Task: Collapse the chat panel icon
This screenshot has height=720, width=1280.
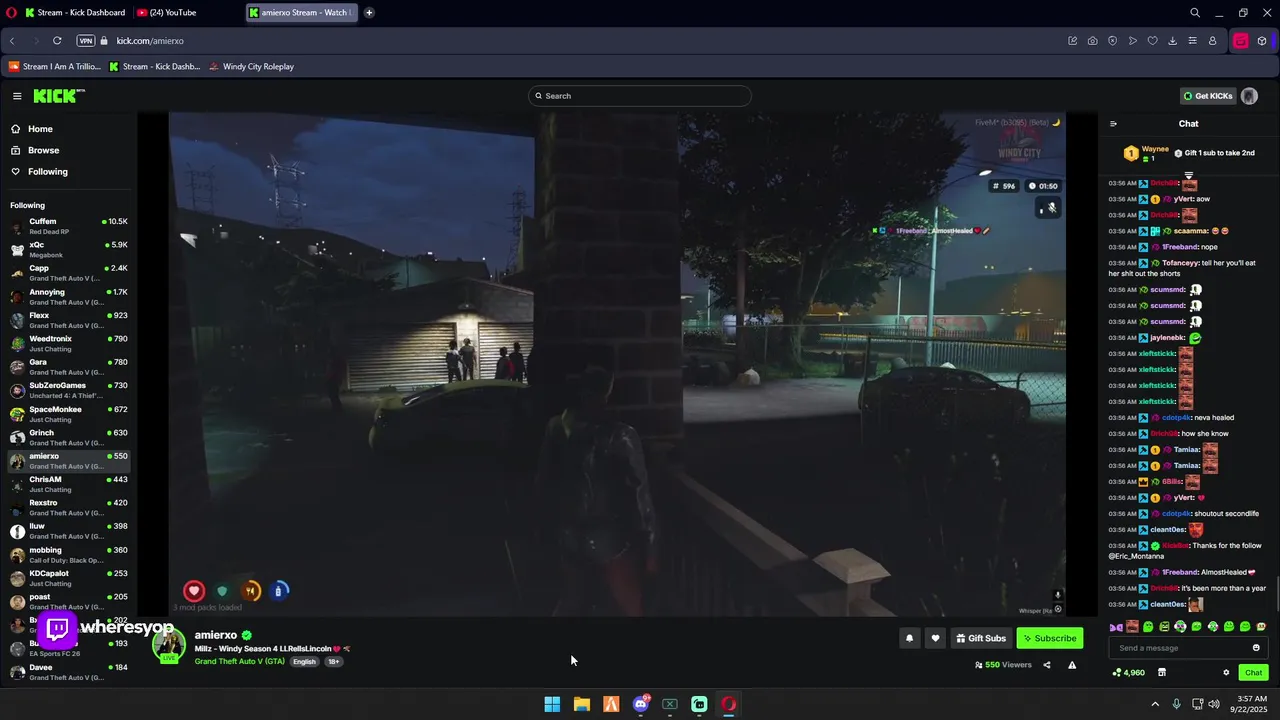Action: click(1113, 124)
